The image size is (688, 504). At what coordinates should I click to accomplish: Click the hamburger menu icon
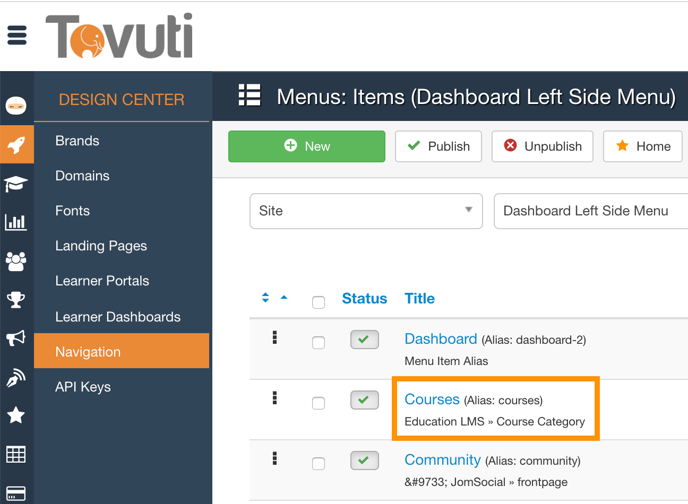17,35
